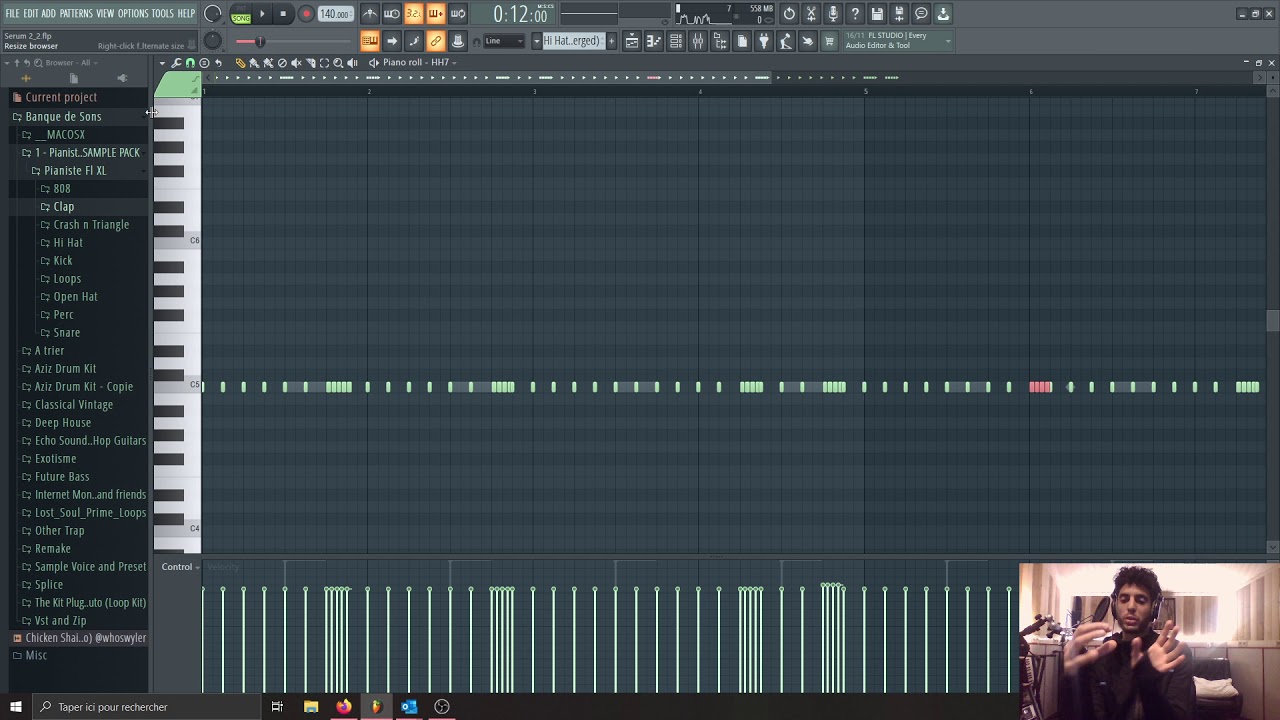Toggle the PAT/SONG mode switch
This screenshot has height=720, width=1280.
tap(241, 14)
